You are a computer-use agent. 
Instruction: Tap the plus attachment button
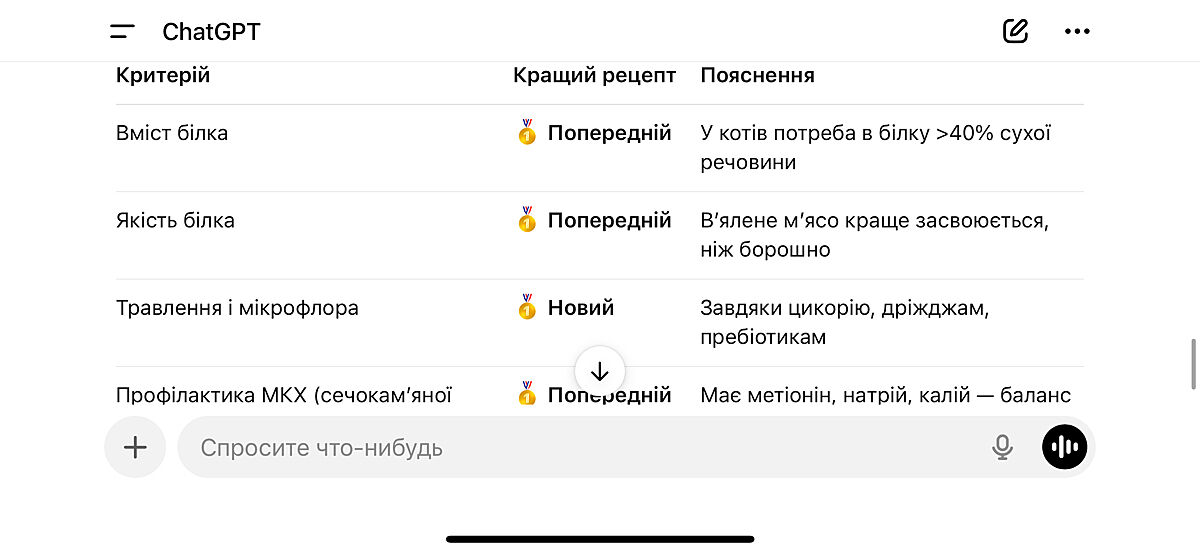click(x=135, y=447)
